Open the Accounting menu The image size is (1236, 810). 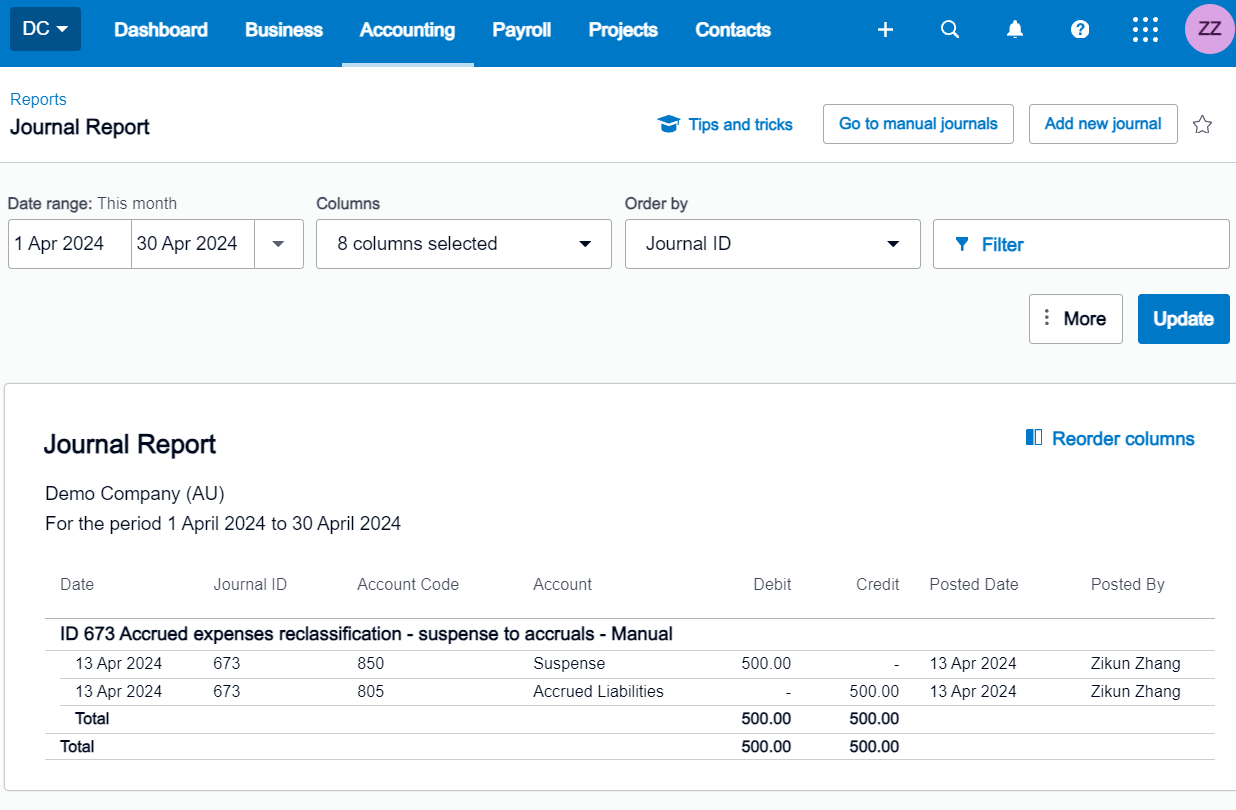407,30
